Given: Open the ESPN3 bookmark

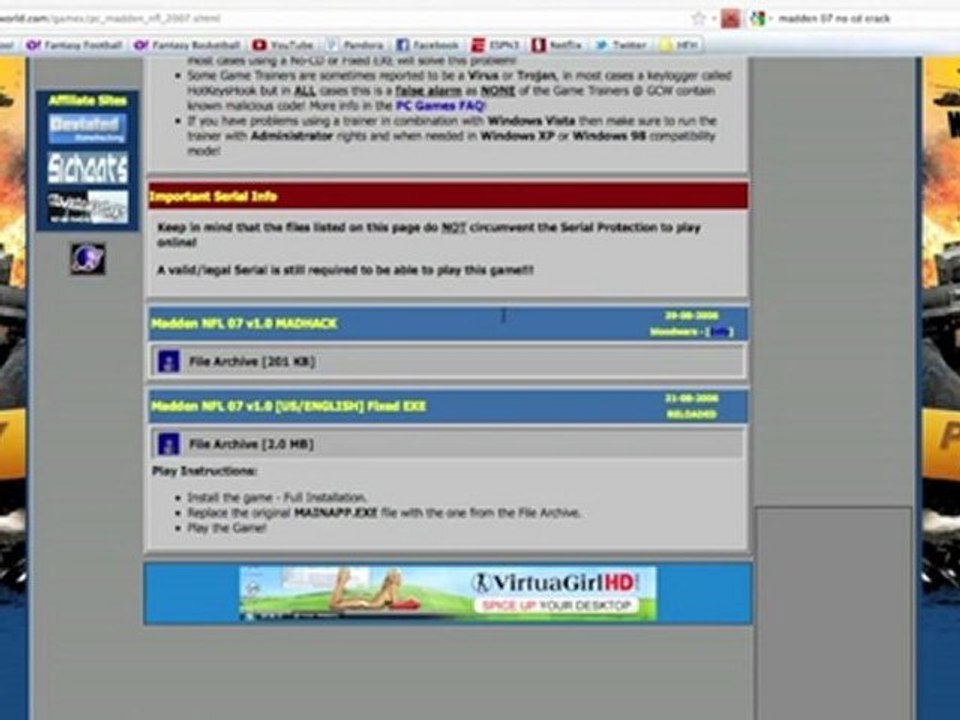Looking at the screenshot, I should 495,45.
